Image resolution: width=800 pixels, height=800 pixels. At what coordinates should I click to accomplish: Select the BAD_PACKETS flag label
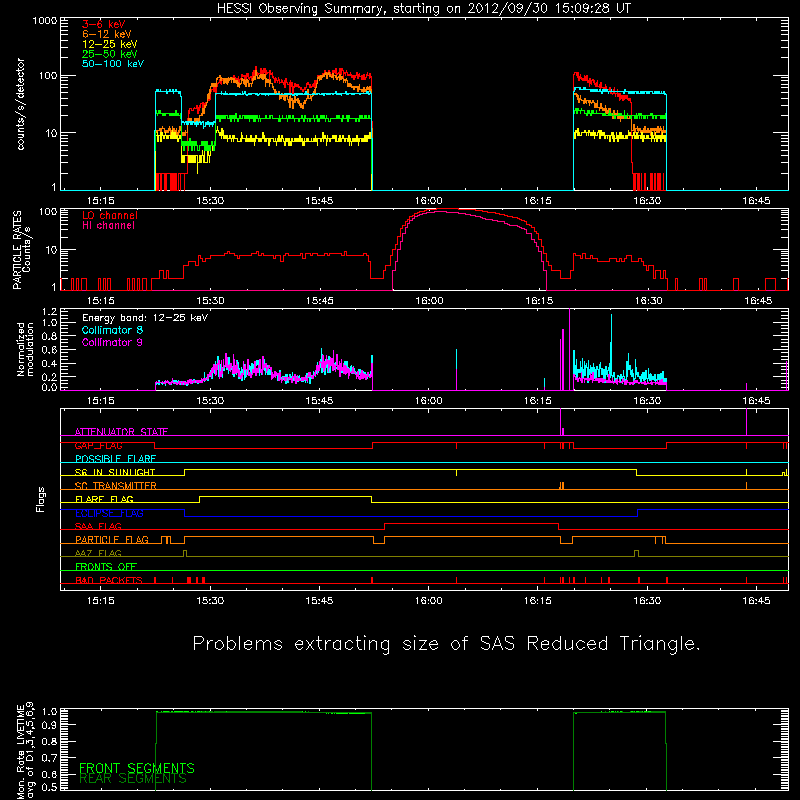(109, 580)
